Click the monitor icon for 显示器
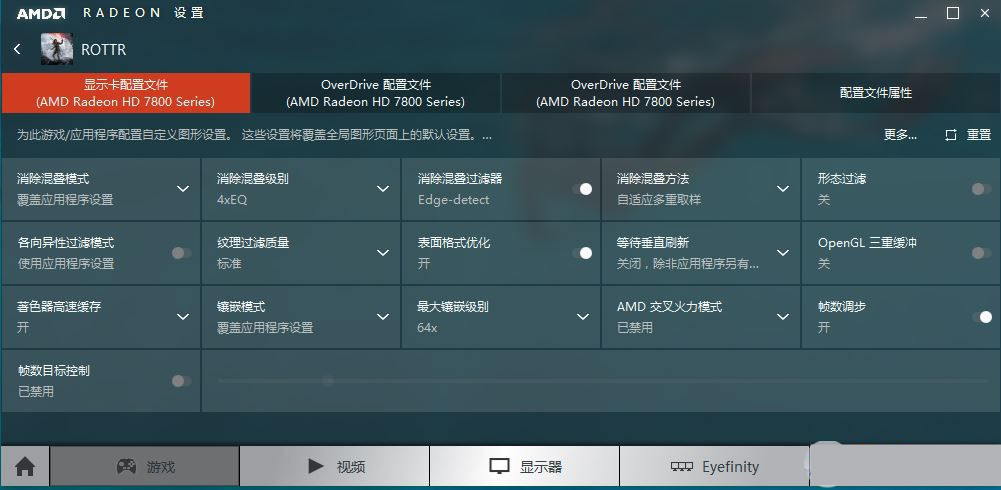 click(500, 466)
